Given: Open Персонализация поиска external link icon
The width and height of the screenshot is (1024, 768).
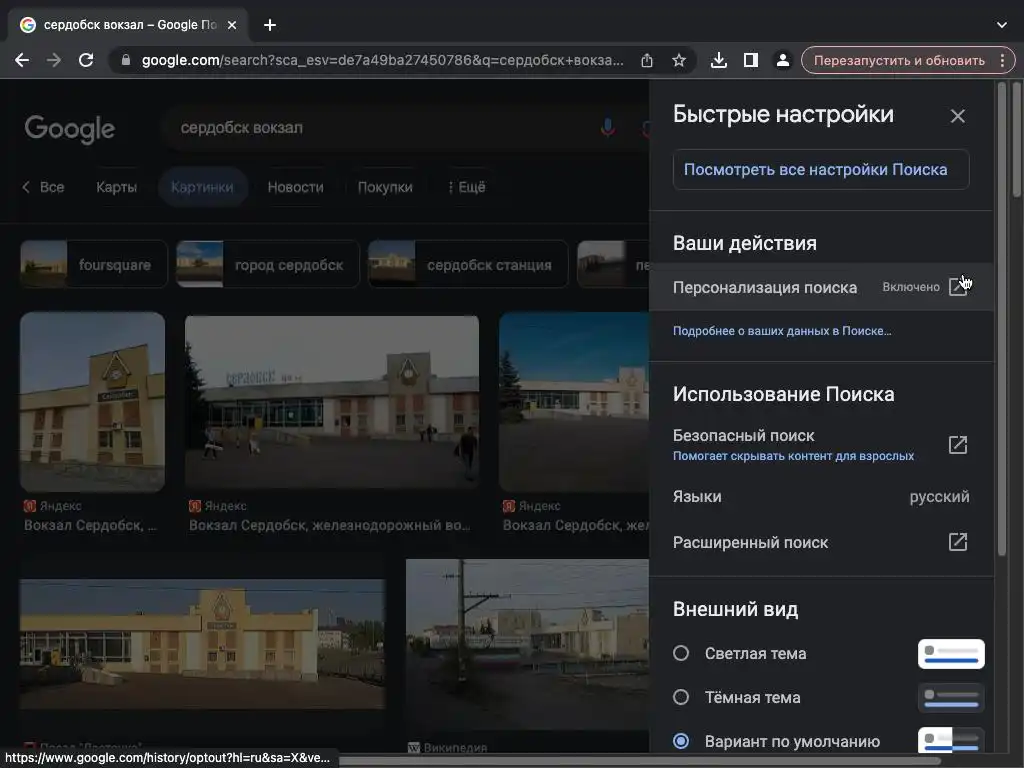Looking at the screenshot, I should 957,287.
